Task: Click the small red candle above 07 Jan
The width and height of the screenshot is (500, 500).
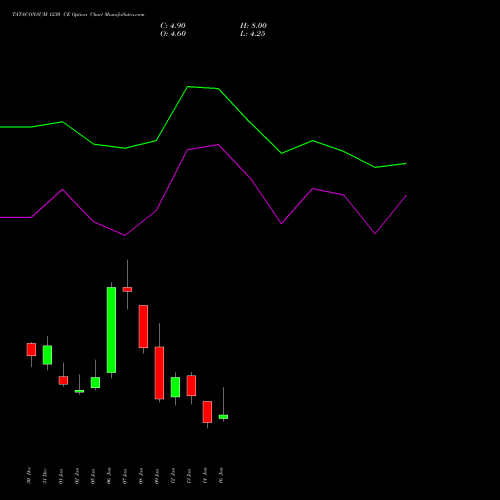Action: (127, 289)
